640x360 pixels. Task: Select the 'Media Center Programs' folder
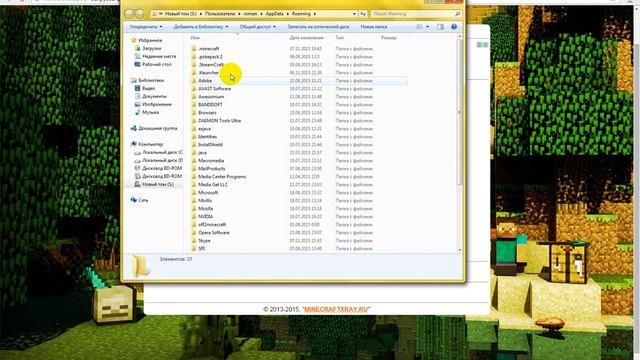[x=222, y=177]
